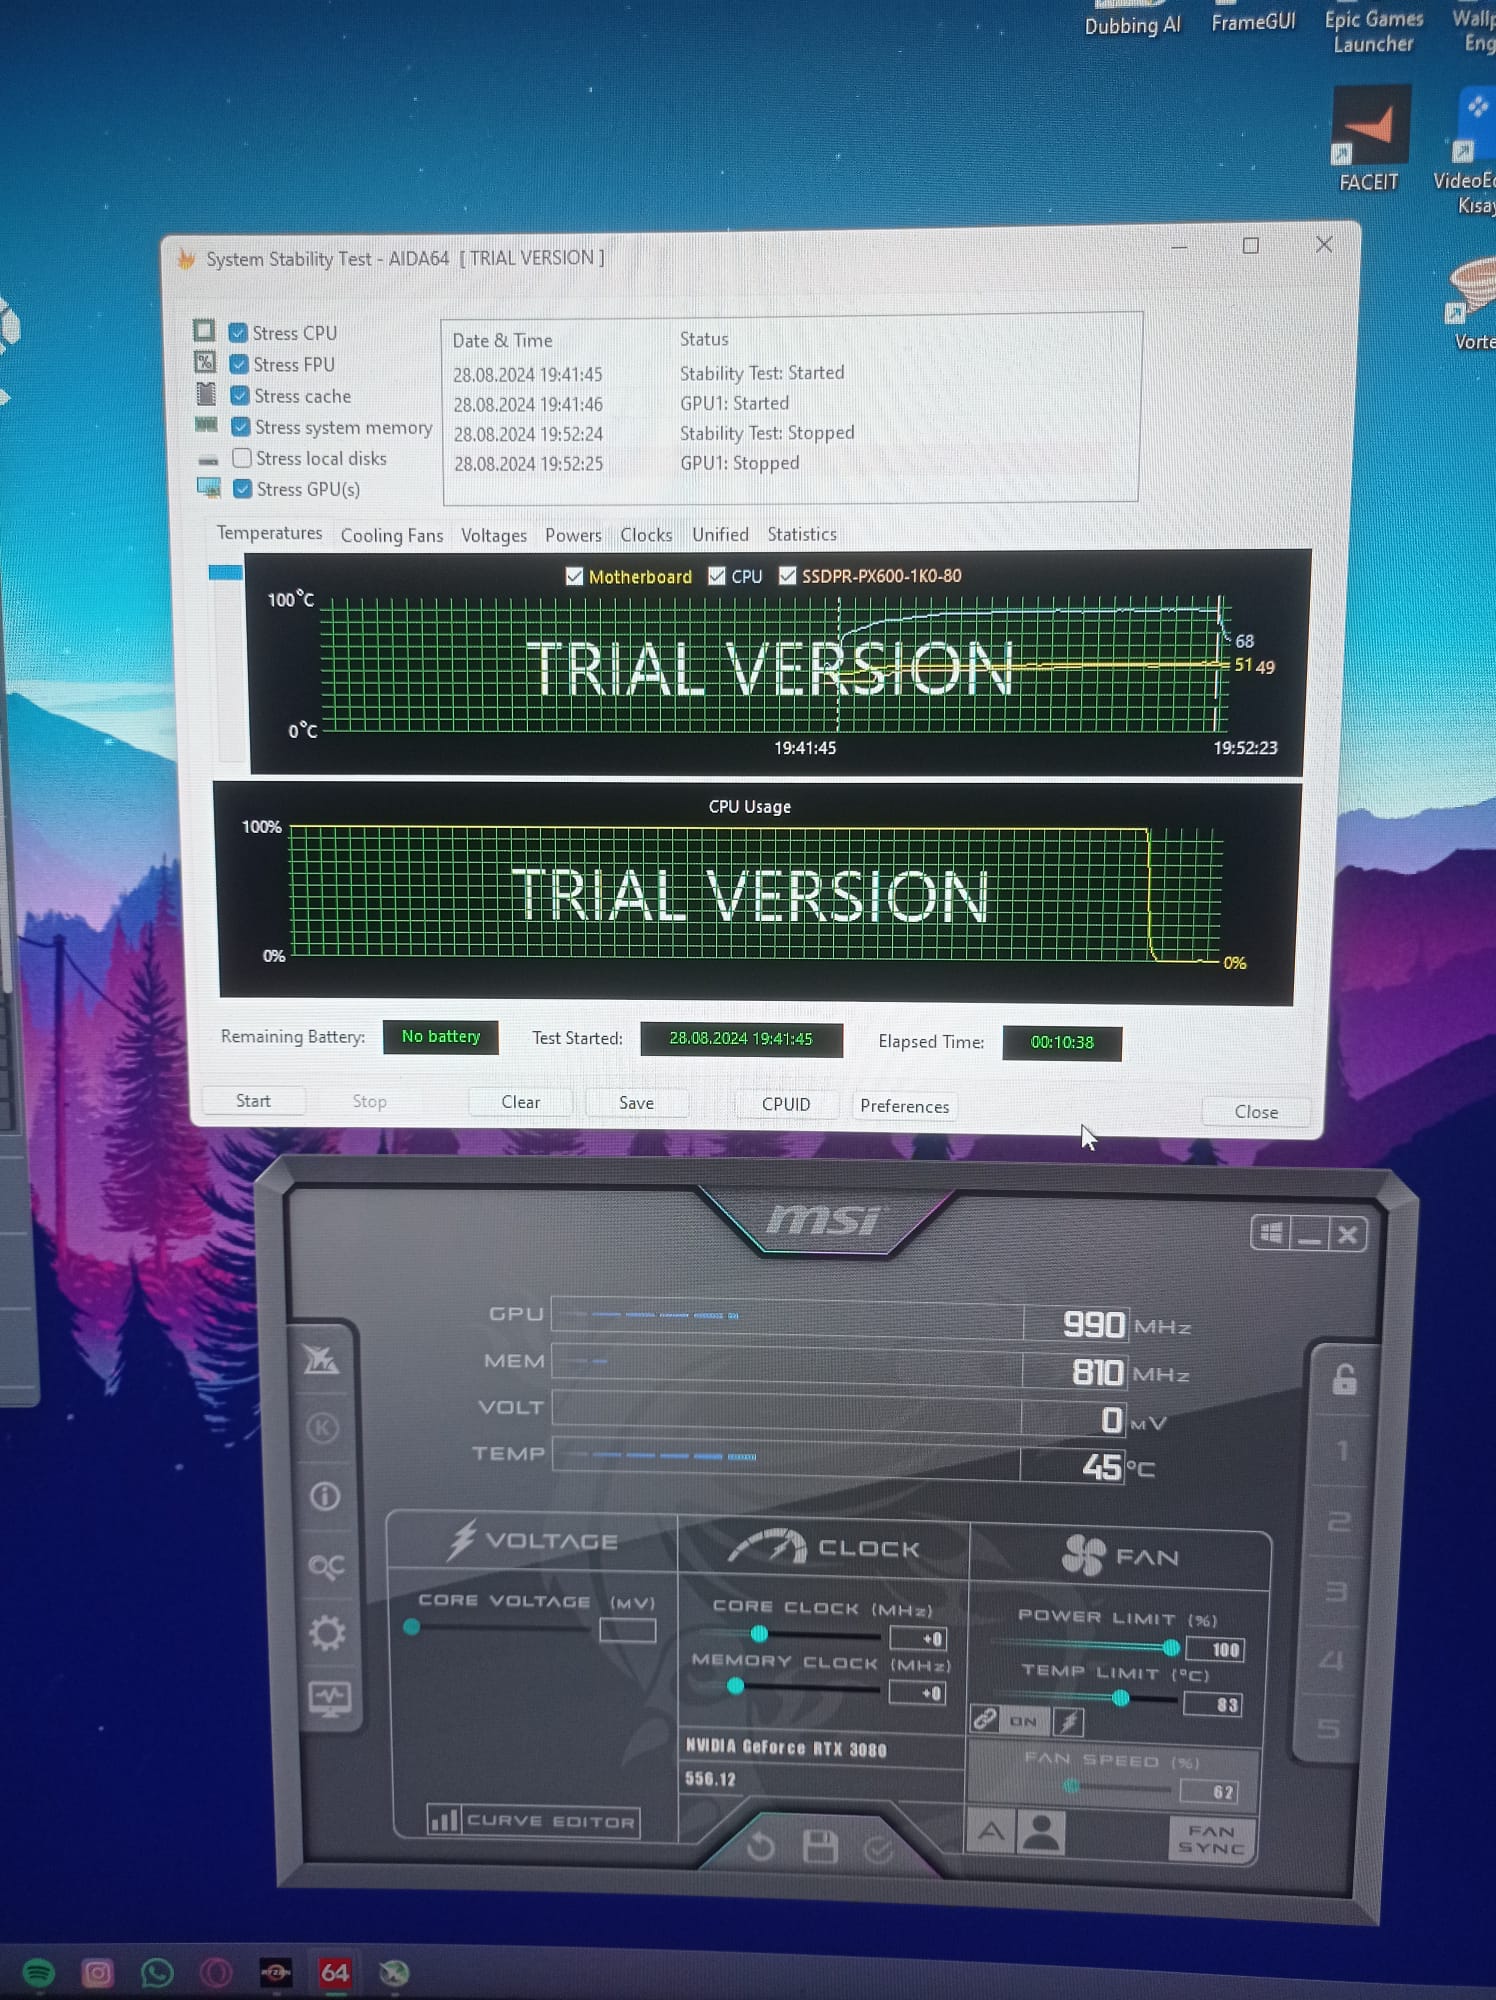Select Afterburner profile slot 1
The height and width of the screenshot is (2000, 1496).
1342,1450
